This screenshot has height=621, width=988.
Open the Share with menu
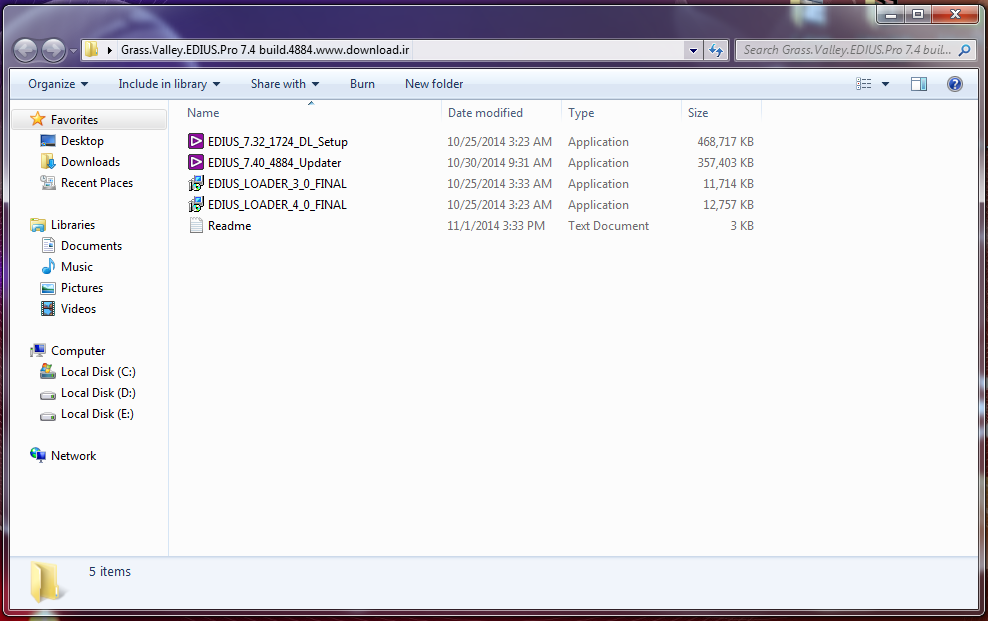285,84
